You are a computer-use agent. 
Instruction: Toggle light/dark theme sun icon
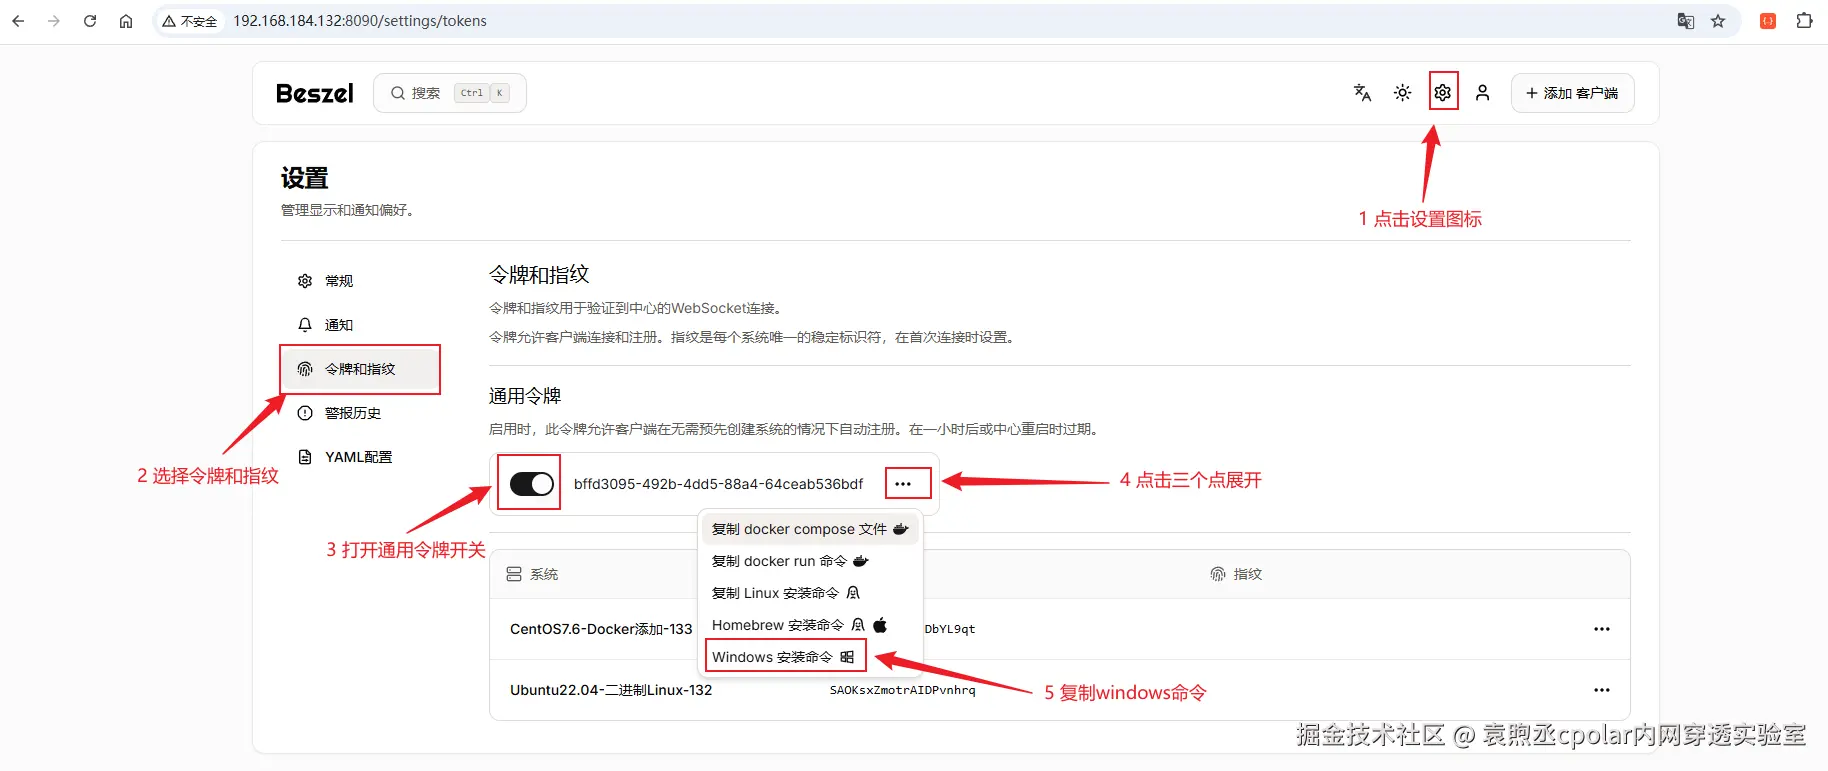1403,93
